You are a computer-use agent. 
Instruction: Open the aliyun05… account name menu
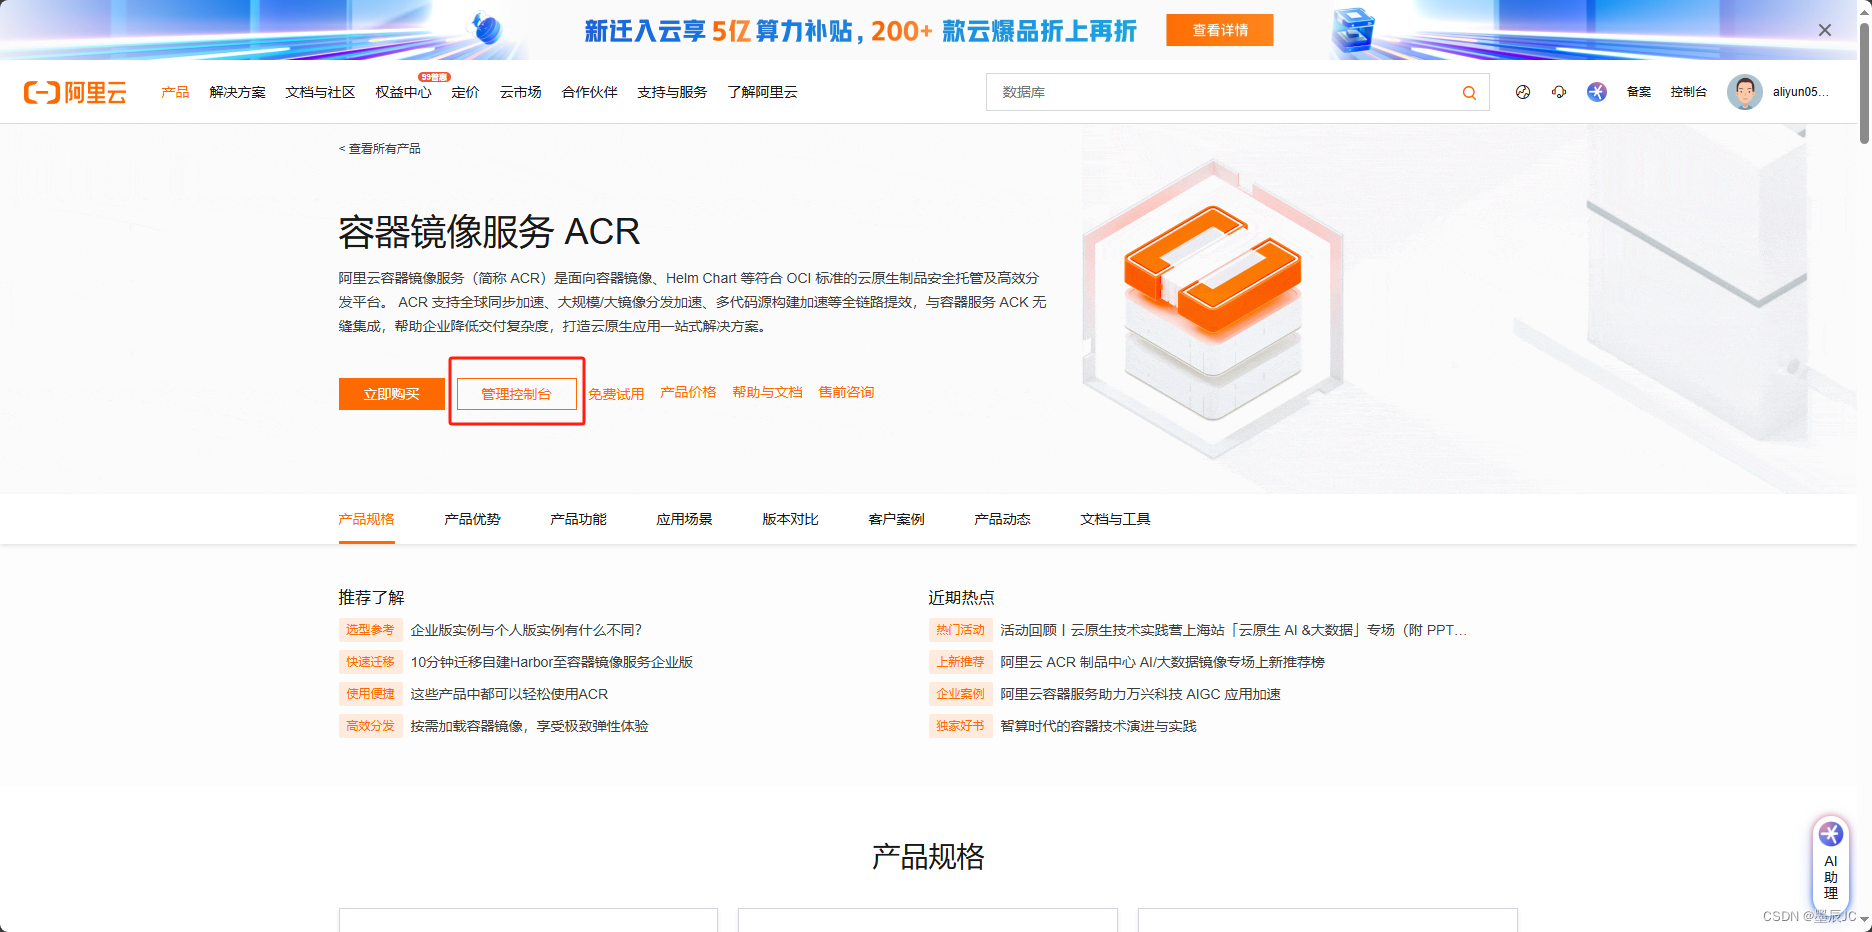1801,92
